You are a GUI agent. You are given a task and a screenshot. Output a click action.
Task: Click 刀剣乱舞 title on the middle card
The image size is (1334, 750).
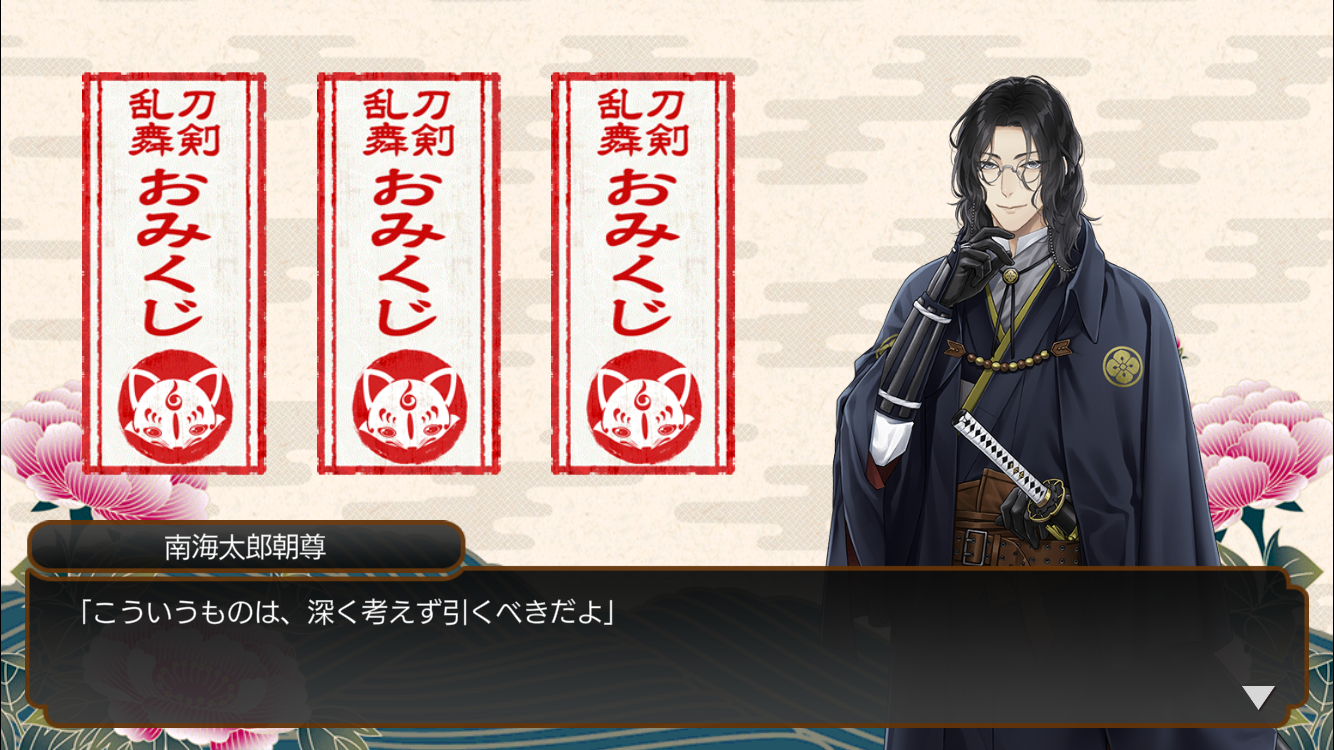409,121
